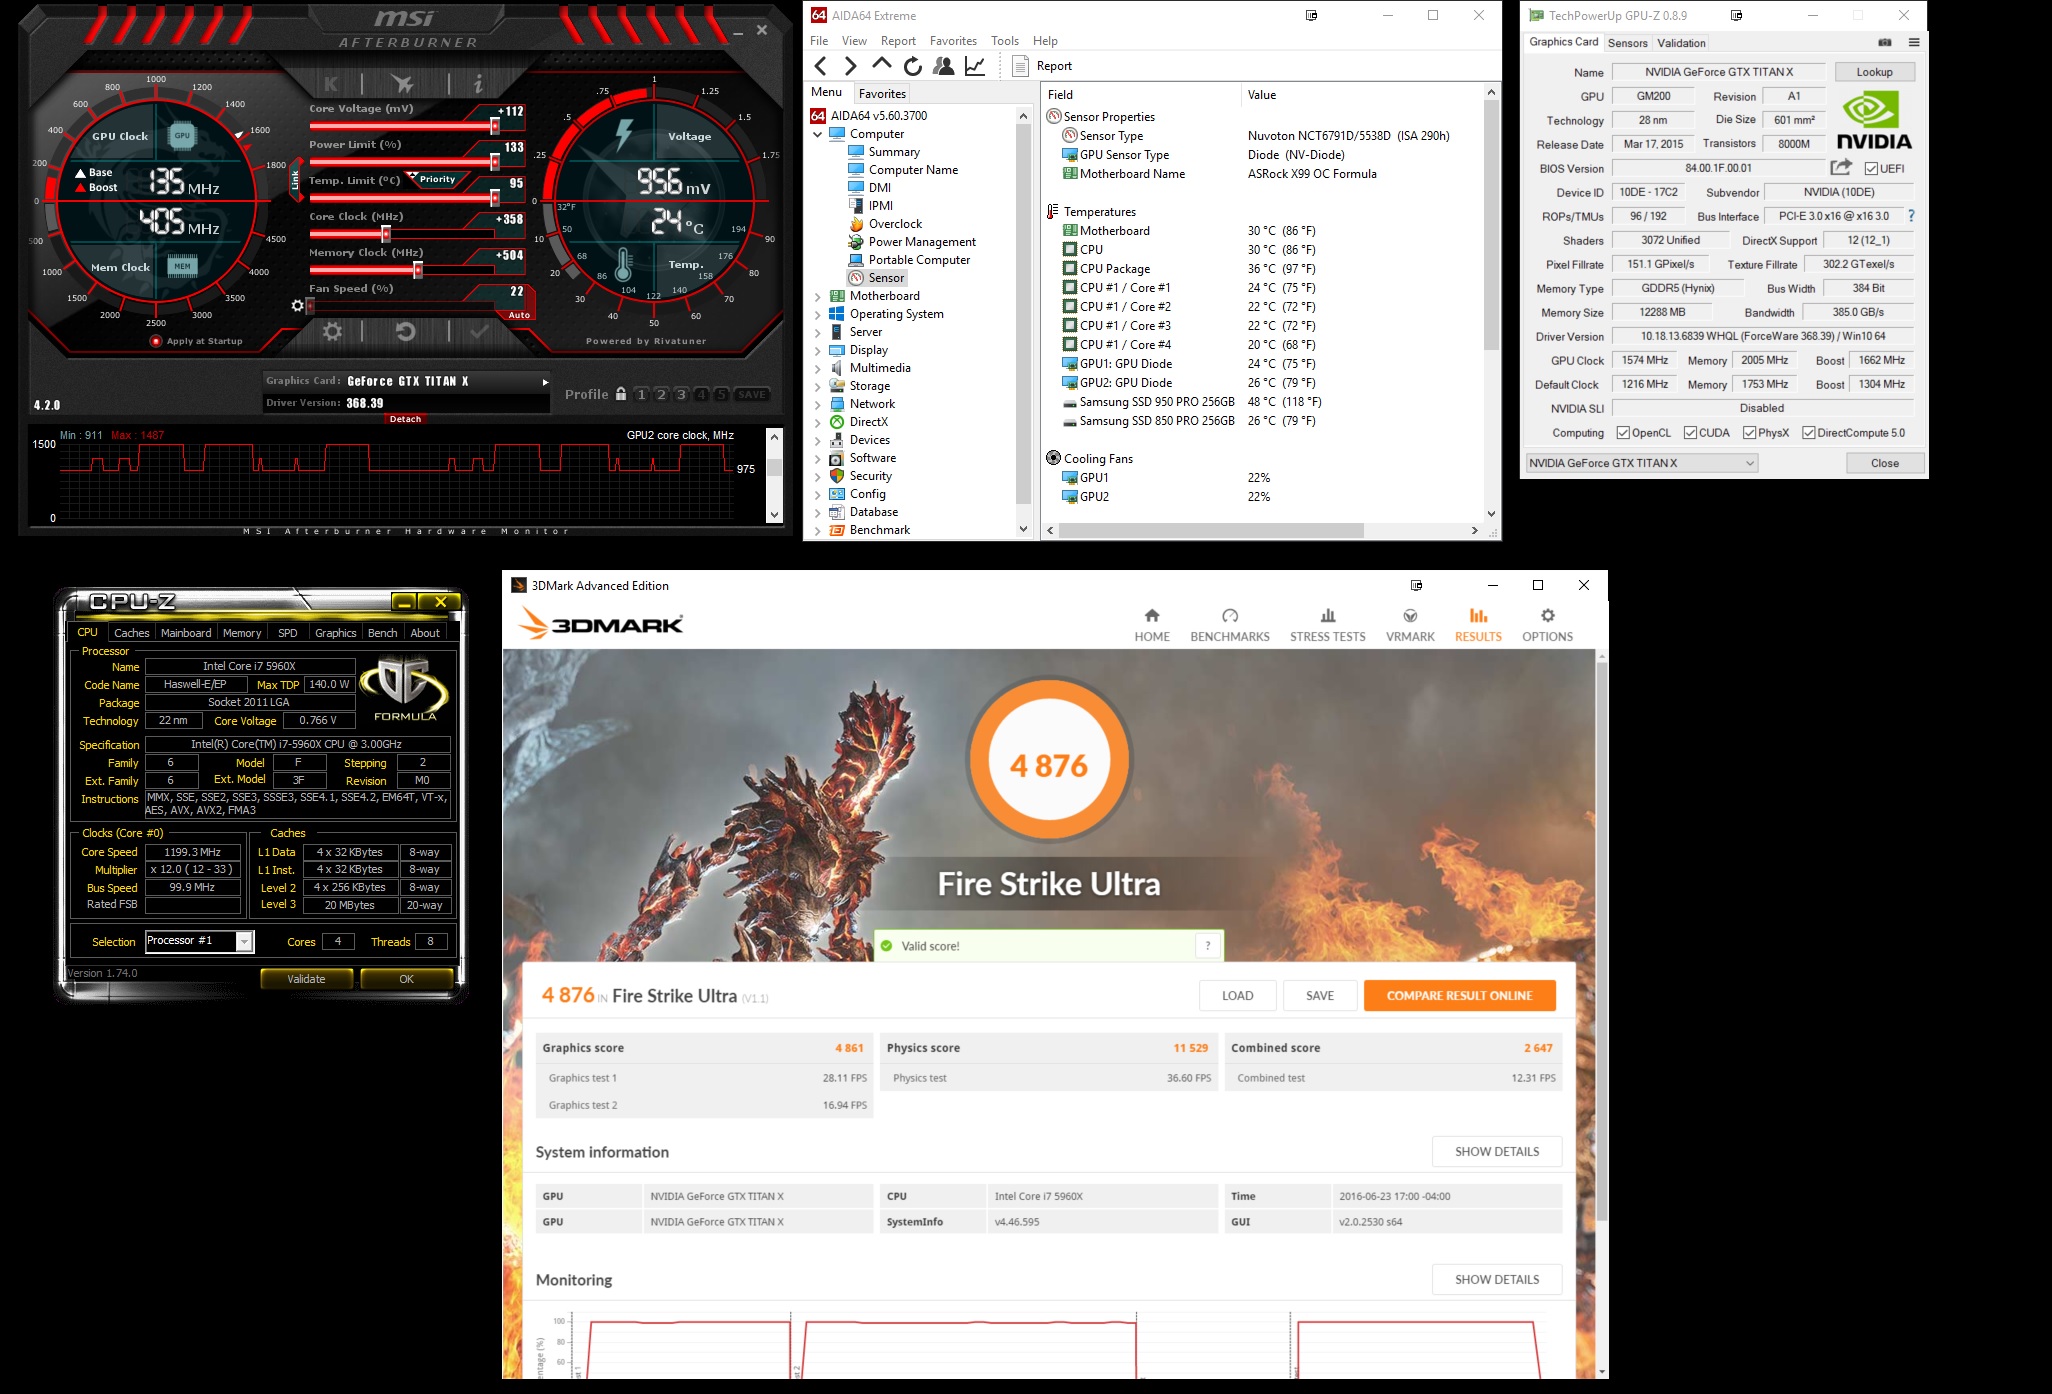Toggle the Auto fan button in Afterburner
This screenshot has height=1394, width=2052.
click(x=519, y=315)
